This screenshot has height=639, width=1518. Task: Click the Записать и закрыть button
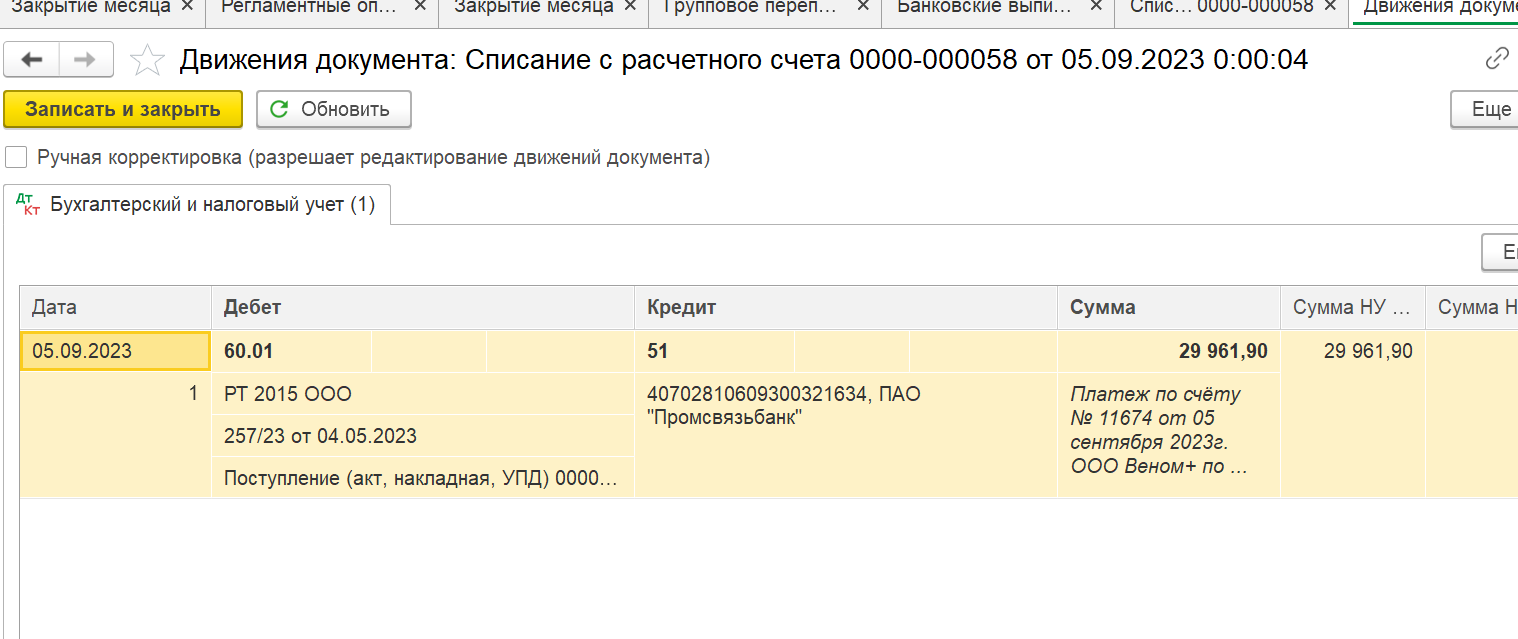pos(123,110)
